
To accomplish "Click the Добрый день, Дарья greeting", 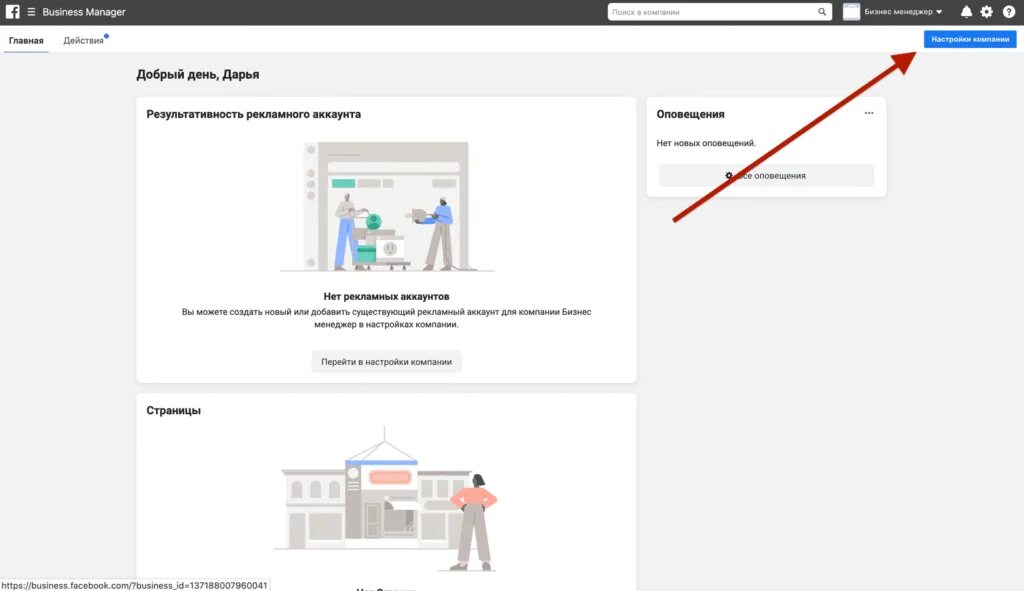I will [198, 74].
